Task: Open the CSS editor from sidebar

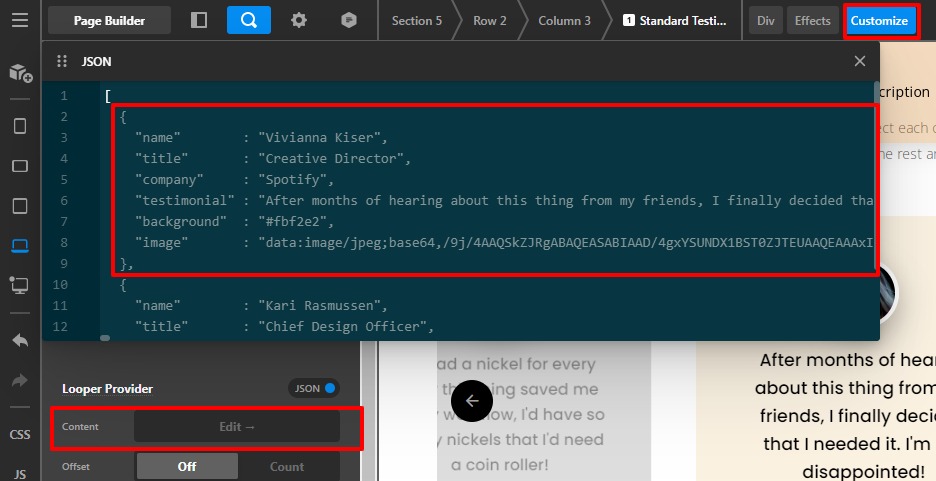Action: 20,435
